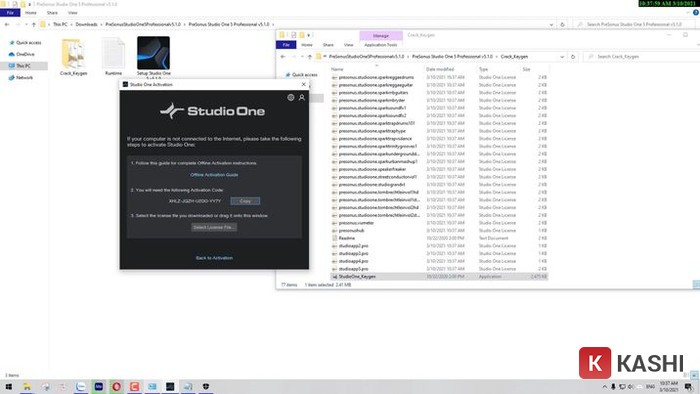Click Back arrow in Crack_Keygen window
Viewport: 700px width, 394px height.
tap(283, 57)
